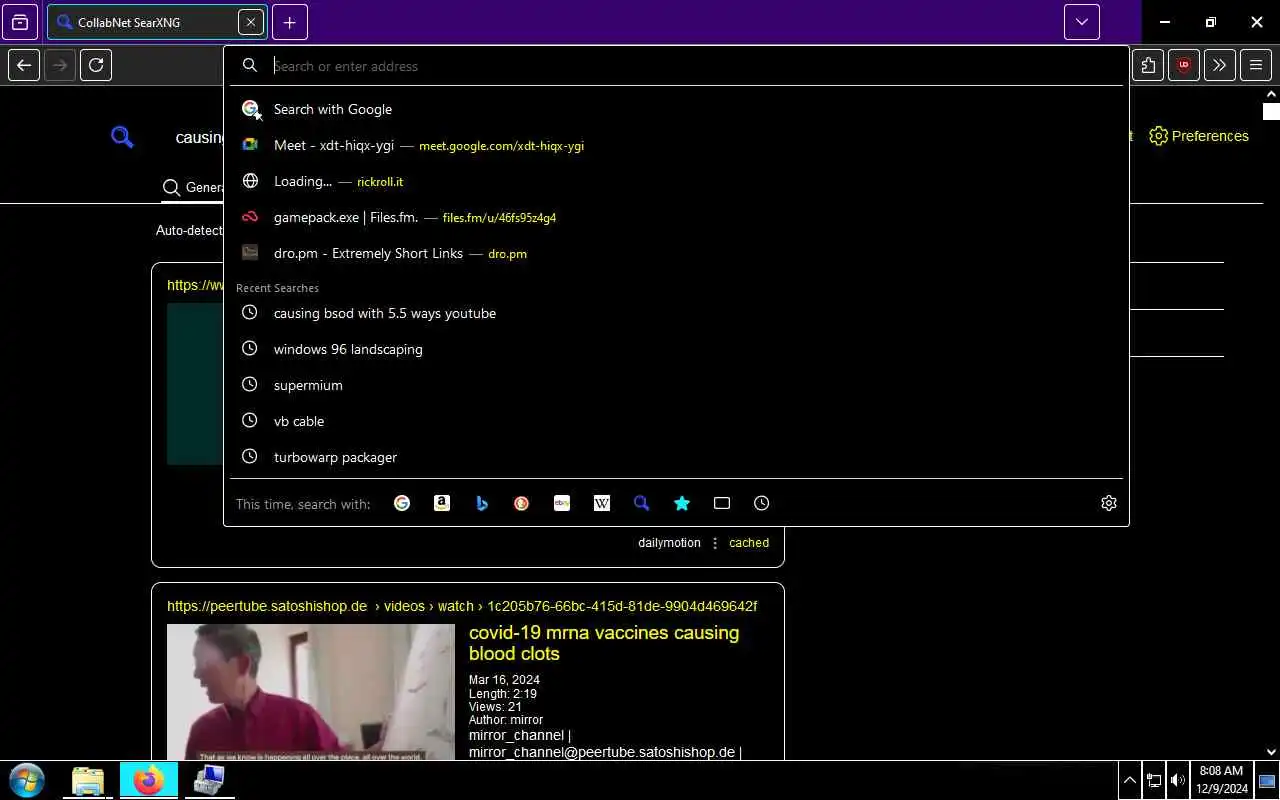Search this time with SearXNG magnifier icon
This screenshot has width=1280, height=800.
642,503
